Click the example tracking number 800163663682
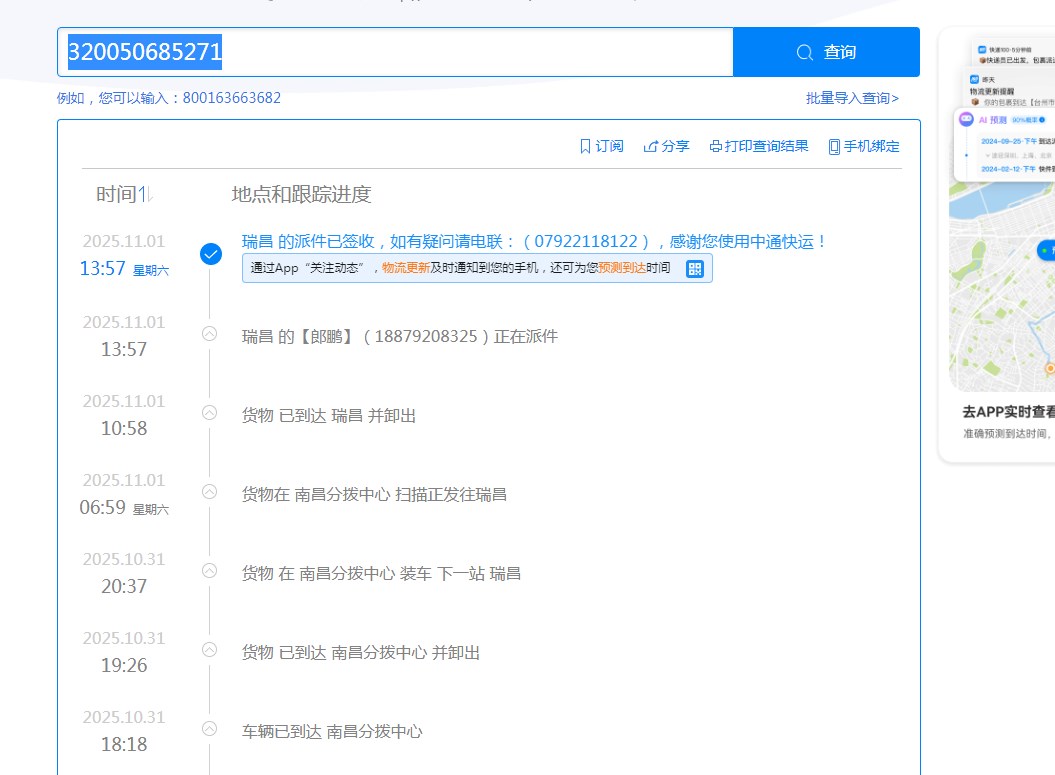1055x775 pixels. click(231, 98)
